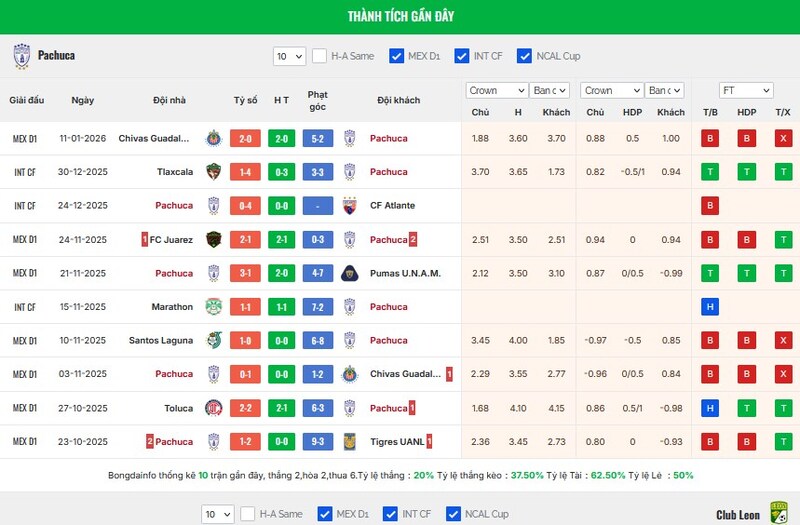Click the Pachuca club crest in header
The width and height of the screenshot is (800, 525).
(21, 56)
